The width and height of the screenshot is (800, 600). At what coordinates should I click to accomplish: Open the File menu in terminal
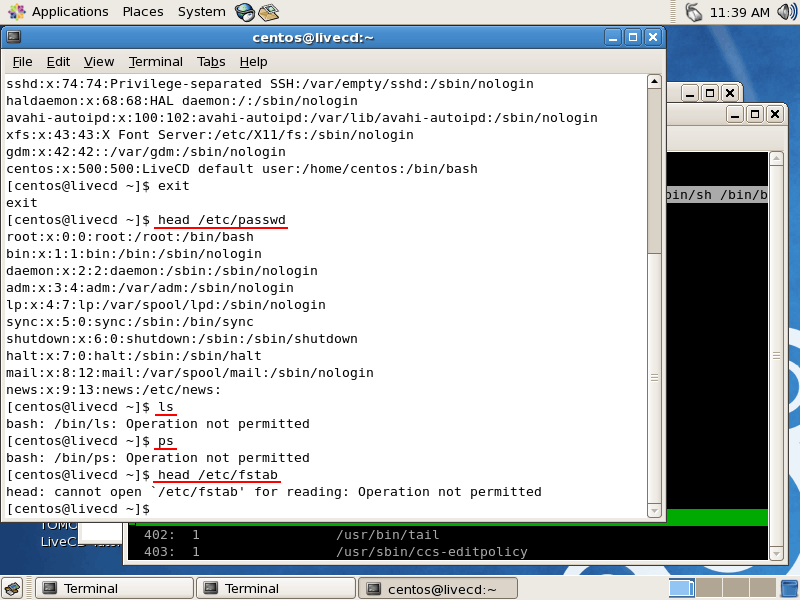(x=22, y=62)
